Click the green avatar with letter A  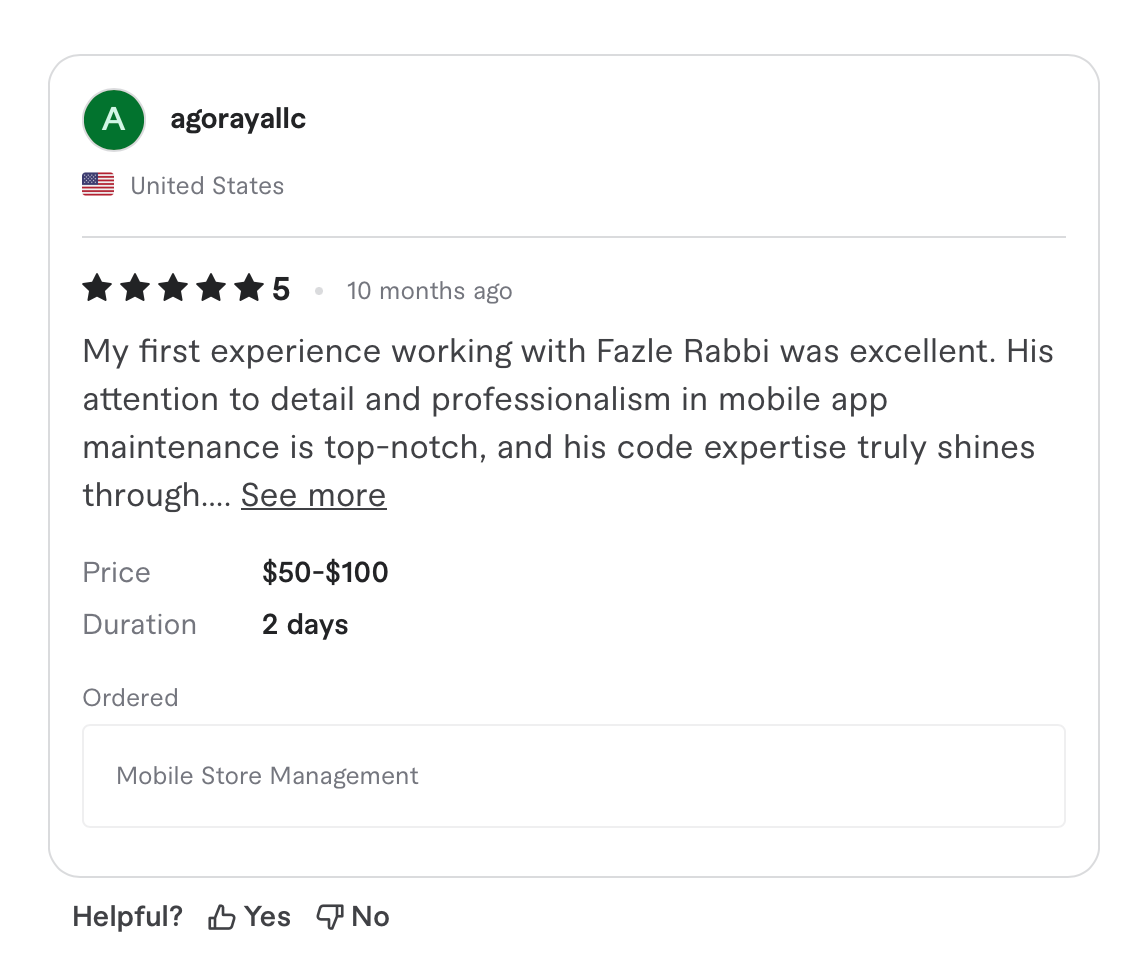tap(113, 119)
